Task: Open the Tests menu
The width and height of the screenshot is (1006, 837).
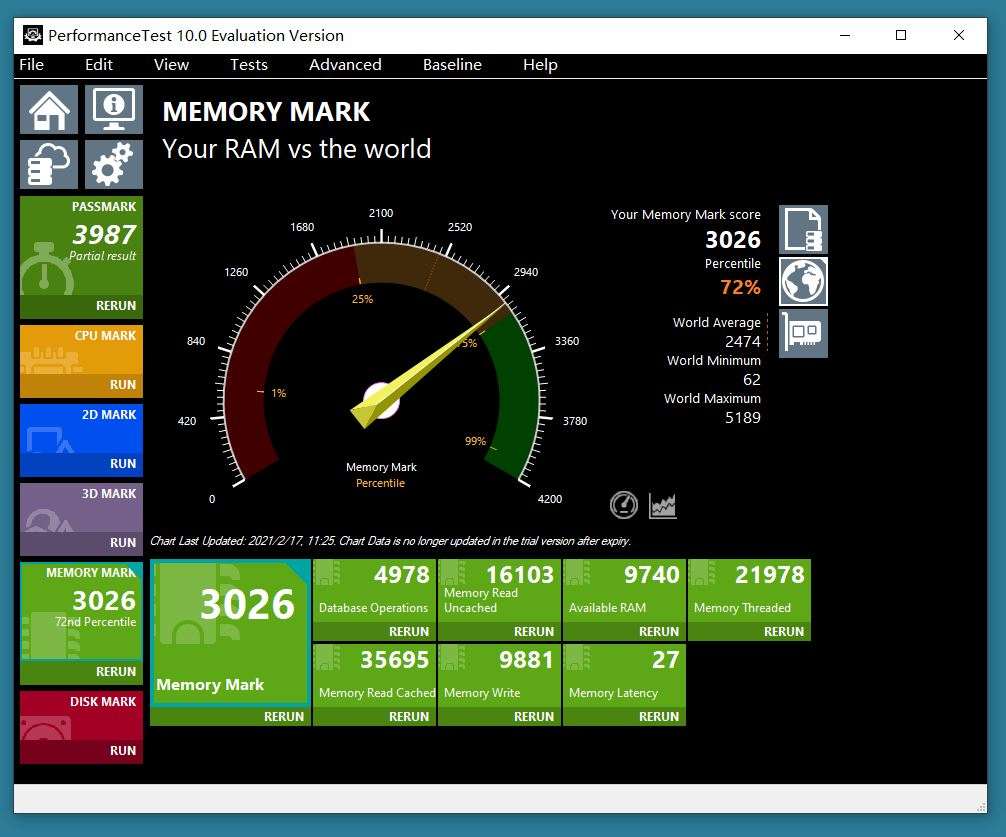Action: click(249, 65)
